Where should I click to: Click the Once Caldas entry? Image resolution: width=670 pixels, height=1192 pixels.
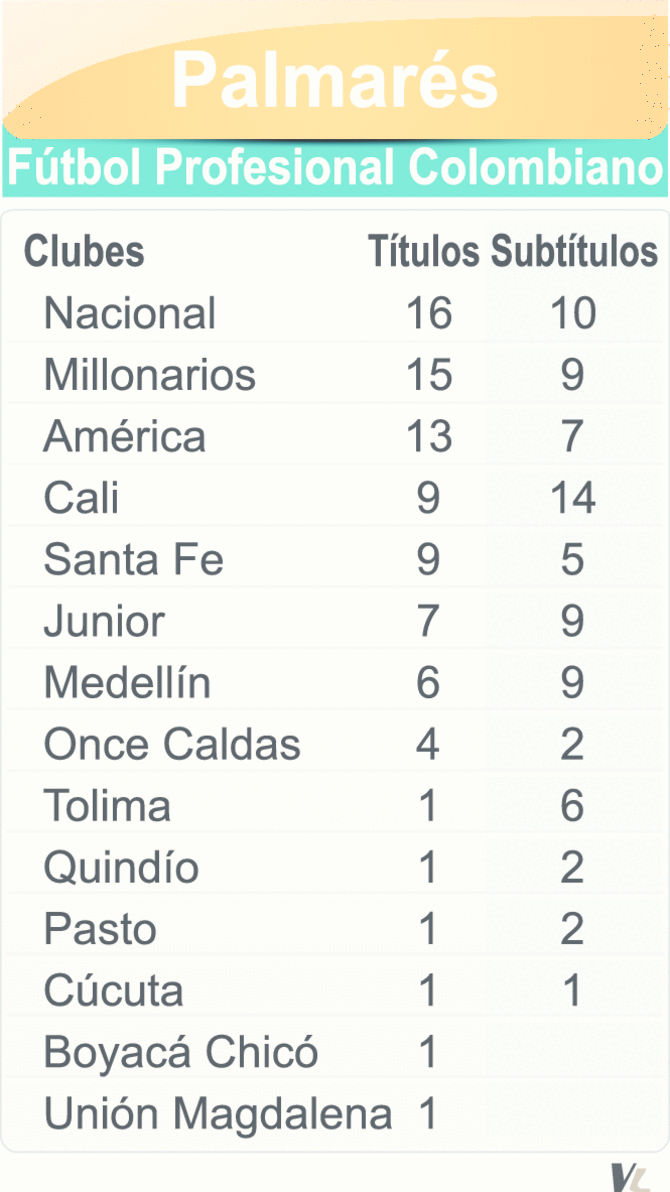tap(172, 745)
